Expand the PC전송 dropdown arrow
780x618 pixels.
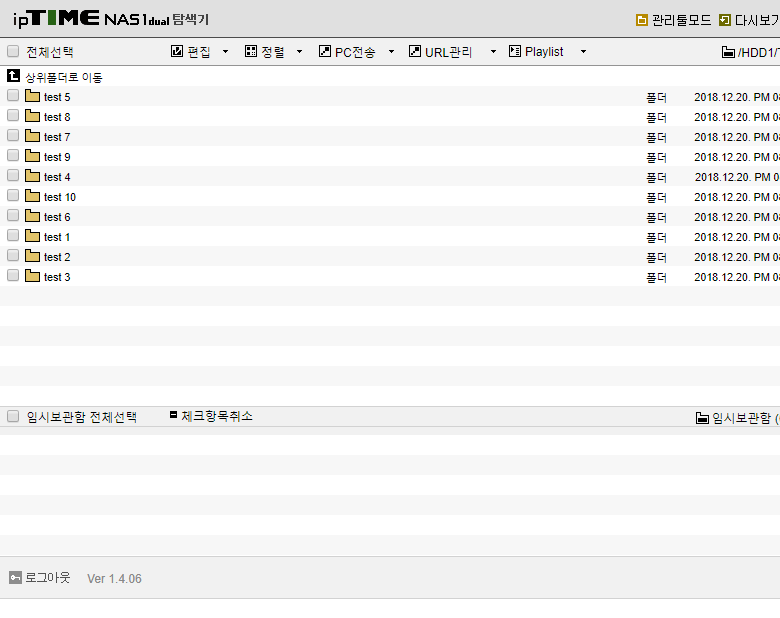click(x=391, y=51)
